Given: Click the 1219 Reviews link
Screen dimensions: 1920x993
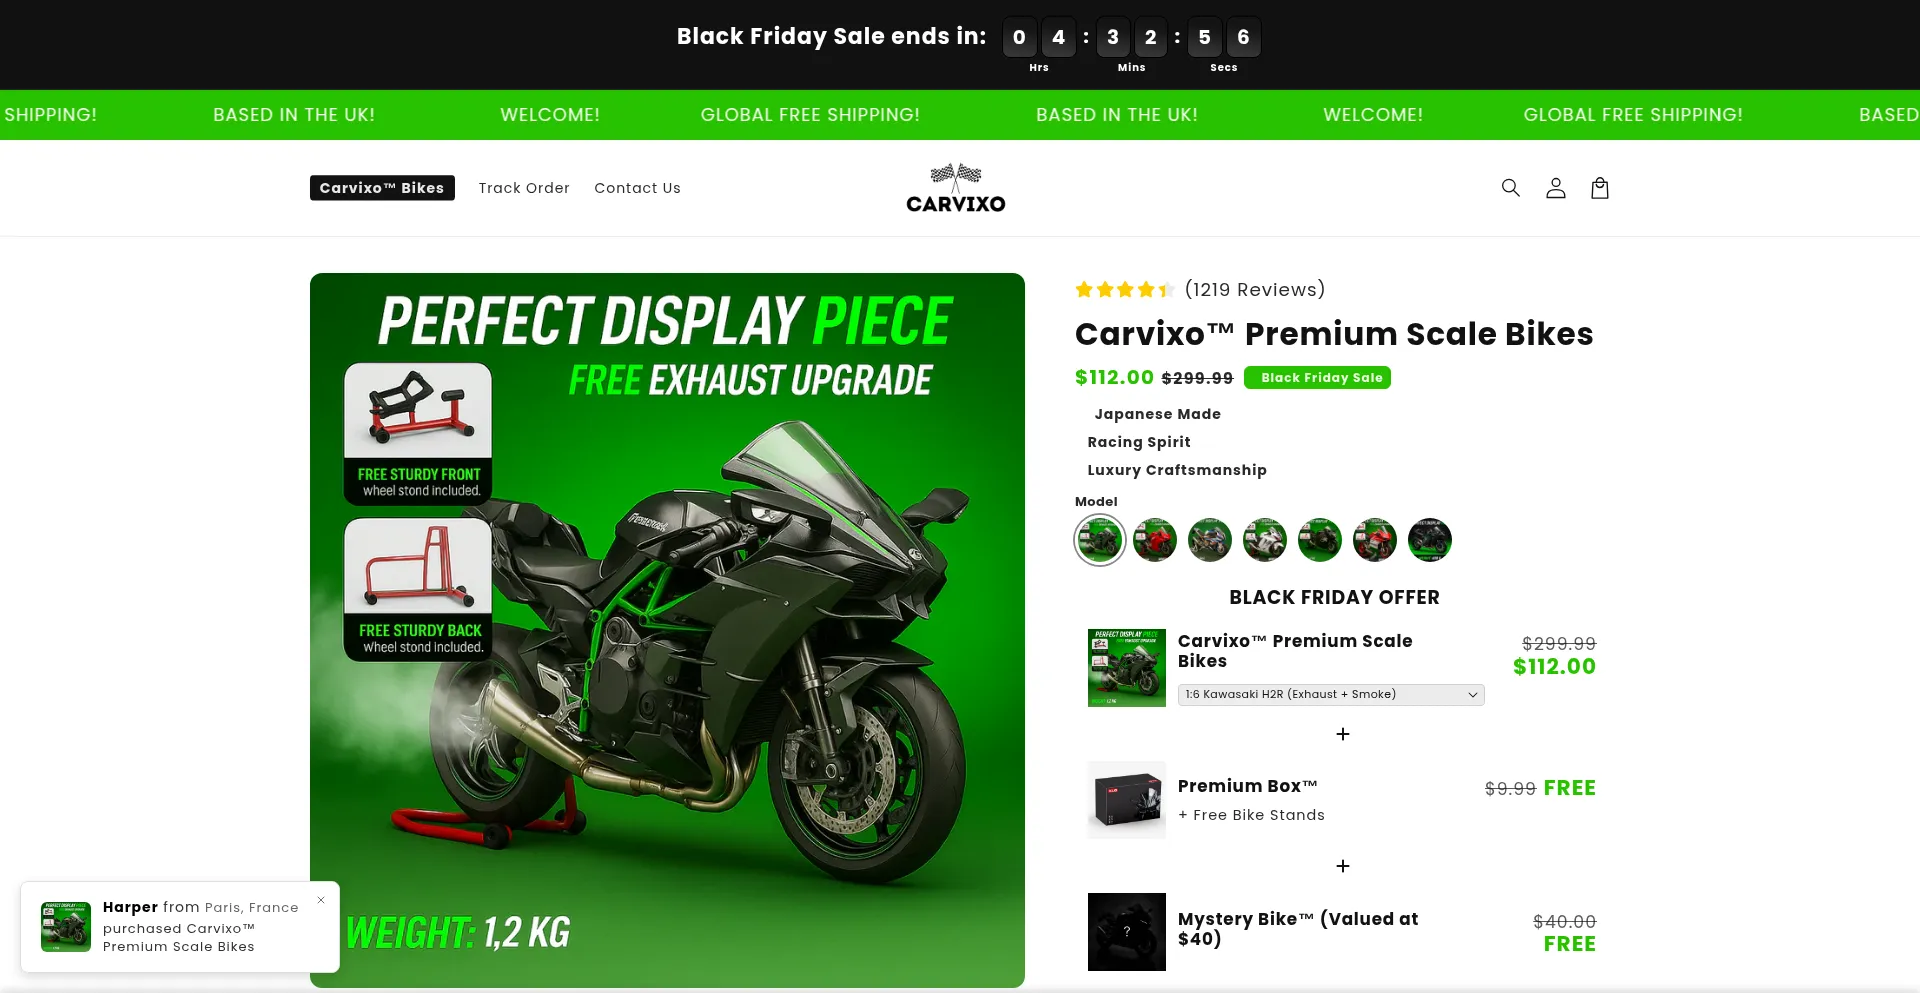Looking at the screenshot, I should click(1255, 290).
